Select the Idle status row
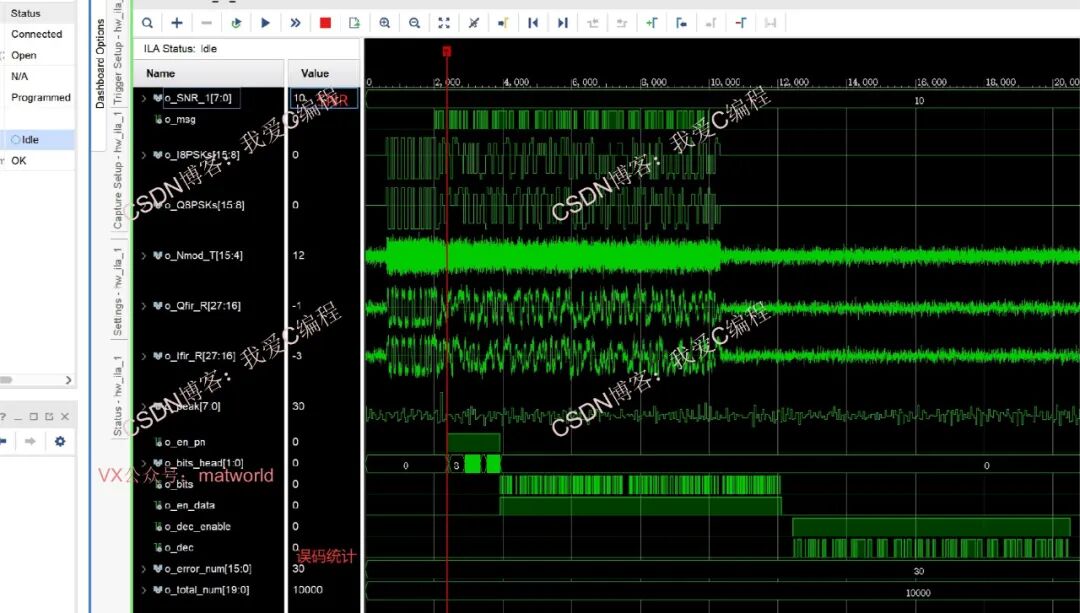 pos(38,139)
